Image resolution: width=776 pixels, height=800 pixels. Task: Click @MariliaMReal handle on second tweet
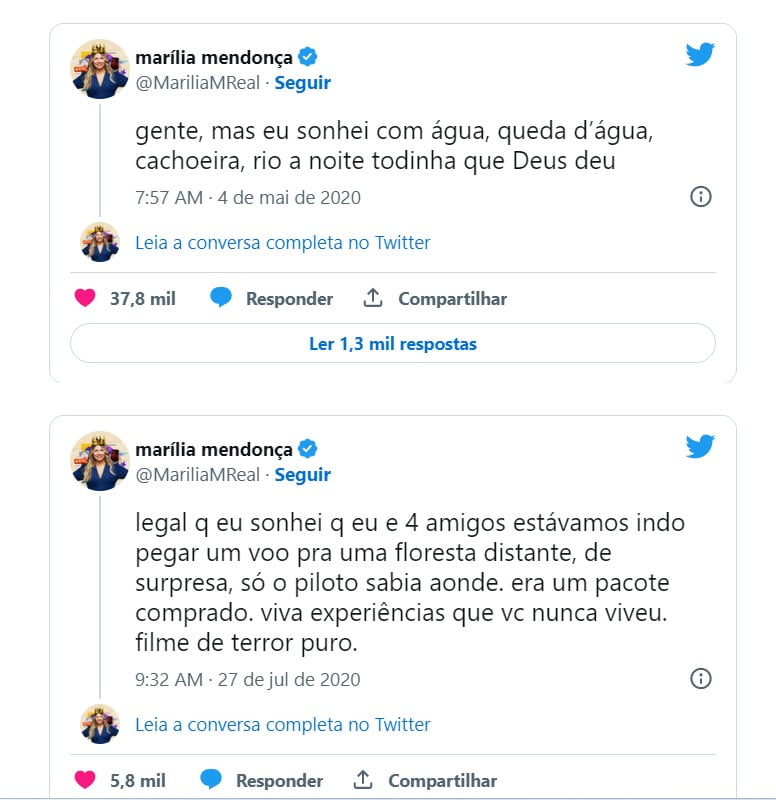click(x=197, y=474)
